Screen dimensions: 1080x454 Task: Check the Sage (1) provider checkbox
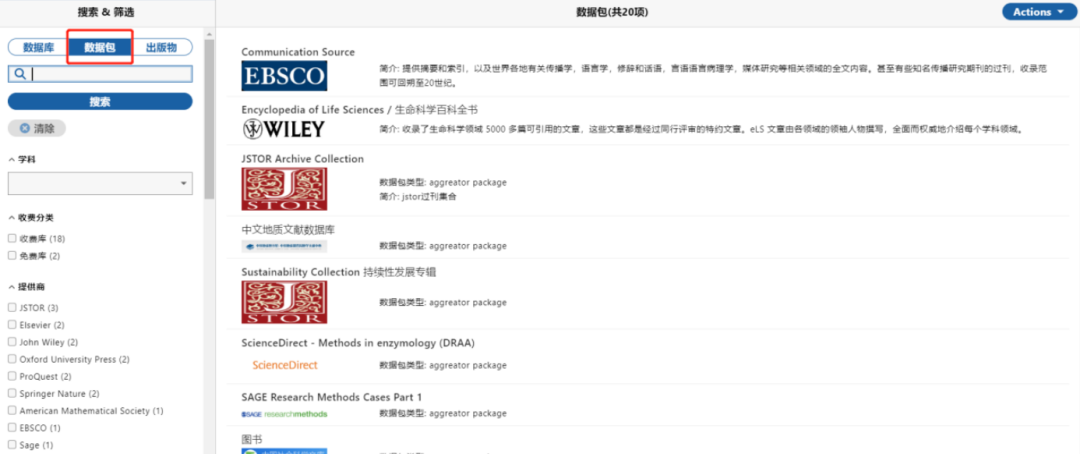coord(12,445)
